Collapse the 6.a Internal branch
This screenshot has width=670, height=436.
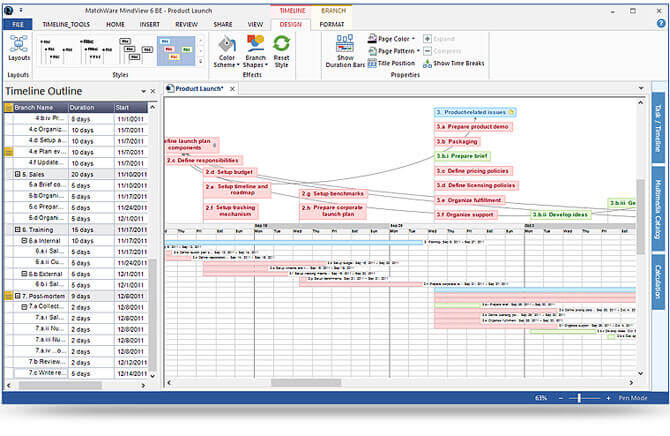[x=24, y=241]
